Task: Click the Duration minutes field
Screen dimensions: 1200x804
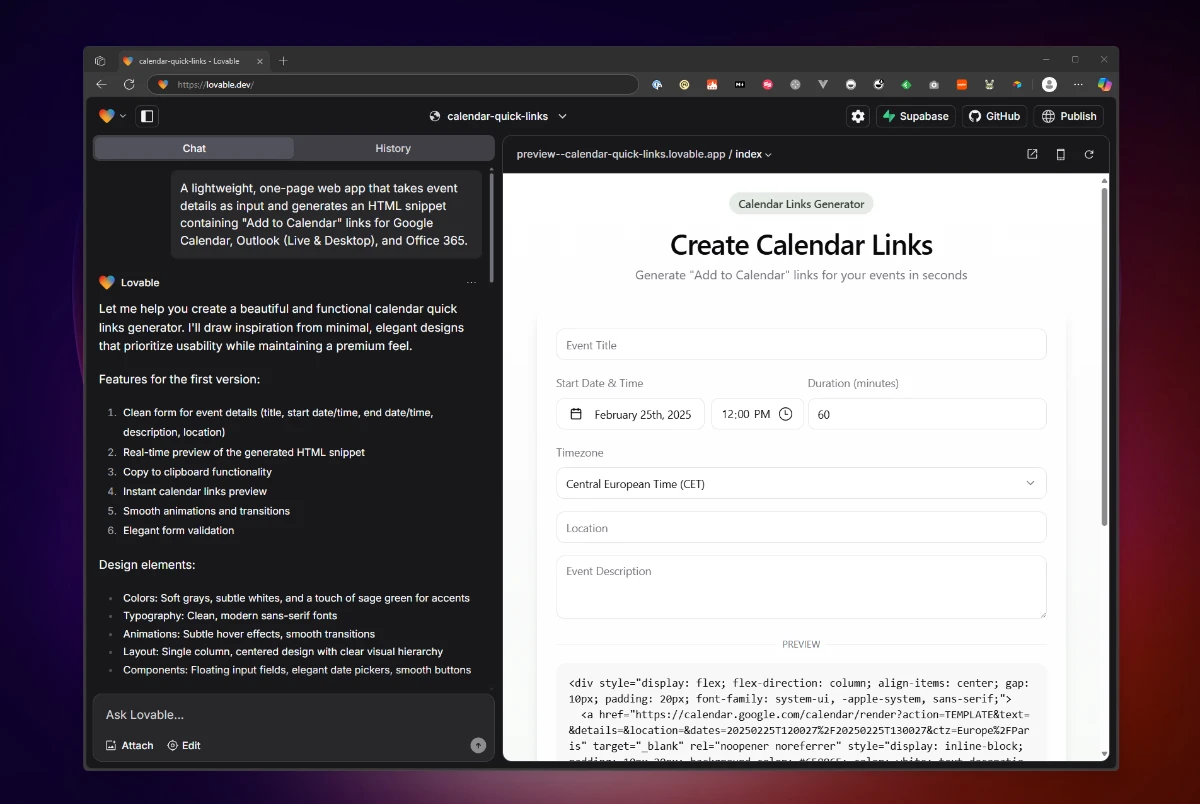Action: 927,414
